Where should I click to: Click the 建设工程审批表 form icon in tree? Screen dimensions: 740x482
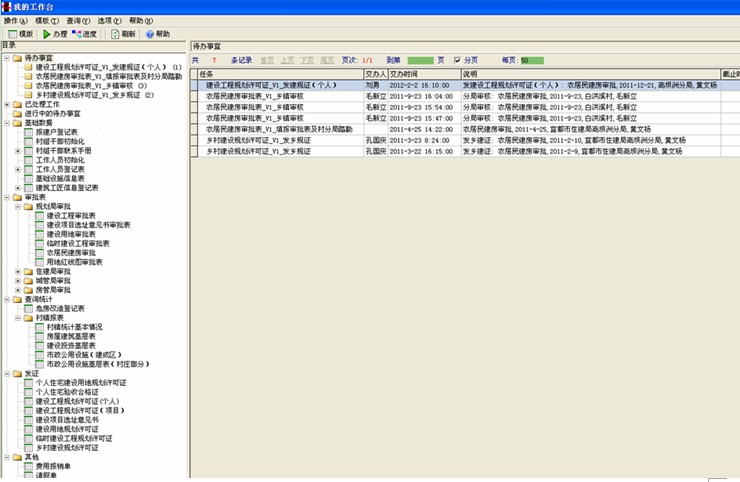39,215
